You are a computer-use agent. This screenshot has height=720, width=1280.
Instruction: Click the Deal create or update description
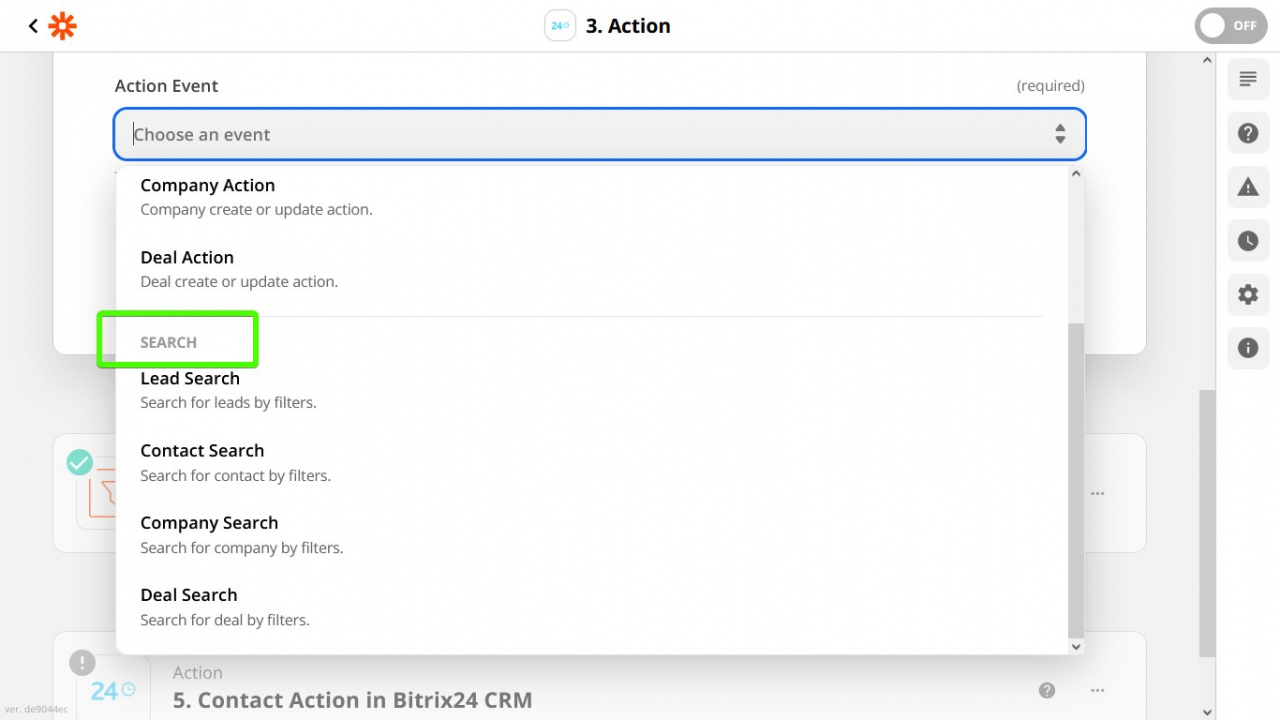coord(239,282)
